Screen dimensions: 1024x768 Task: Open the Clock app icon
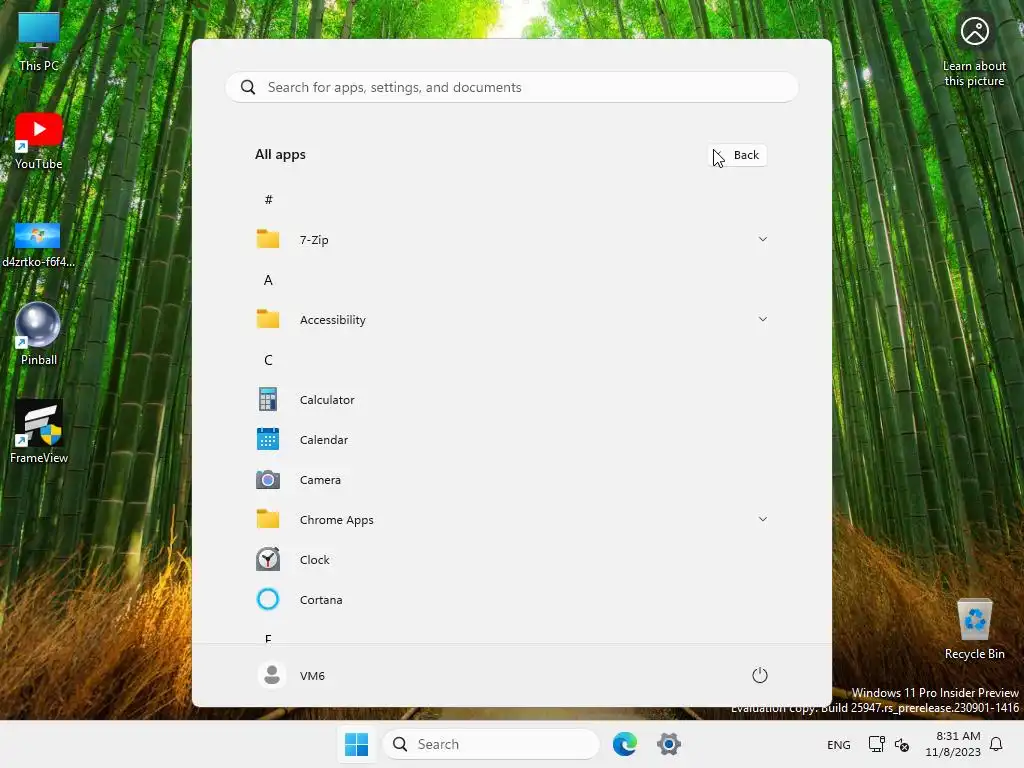point(268,560)
